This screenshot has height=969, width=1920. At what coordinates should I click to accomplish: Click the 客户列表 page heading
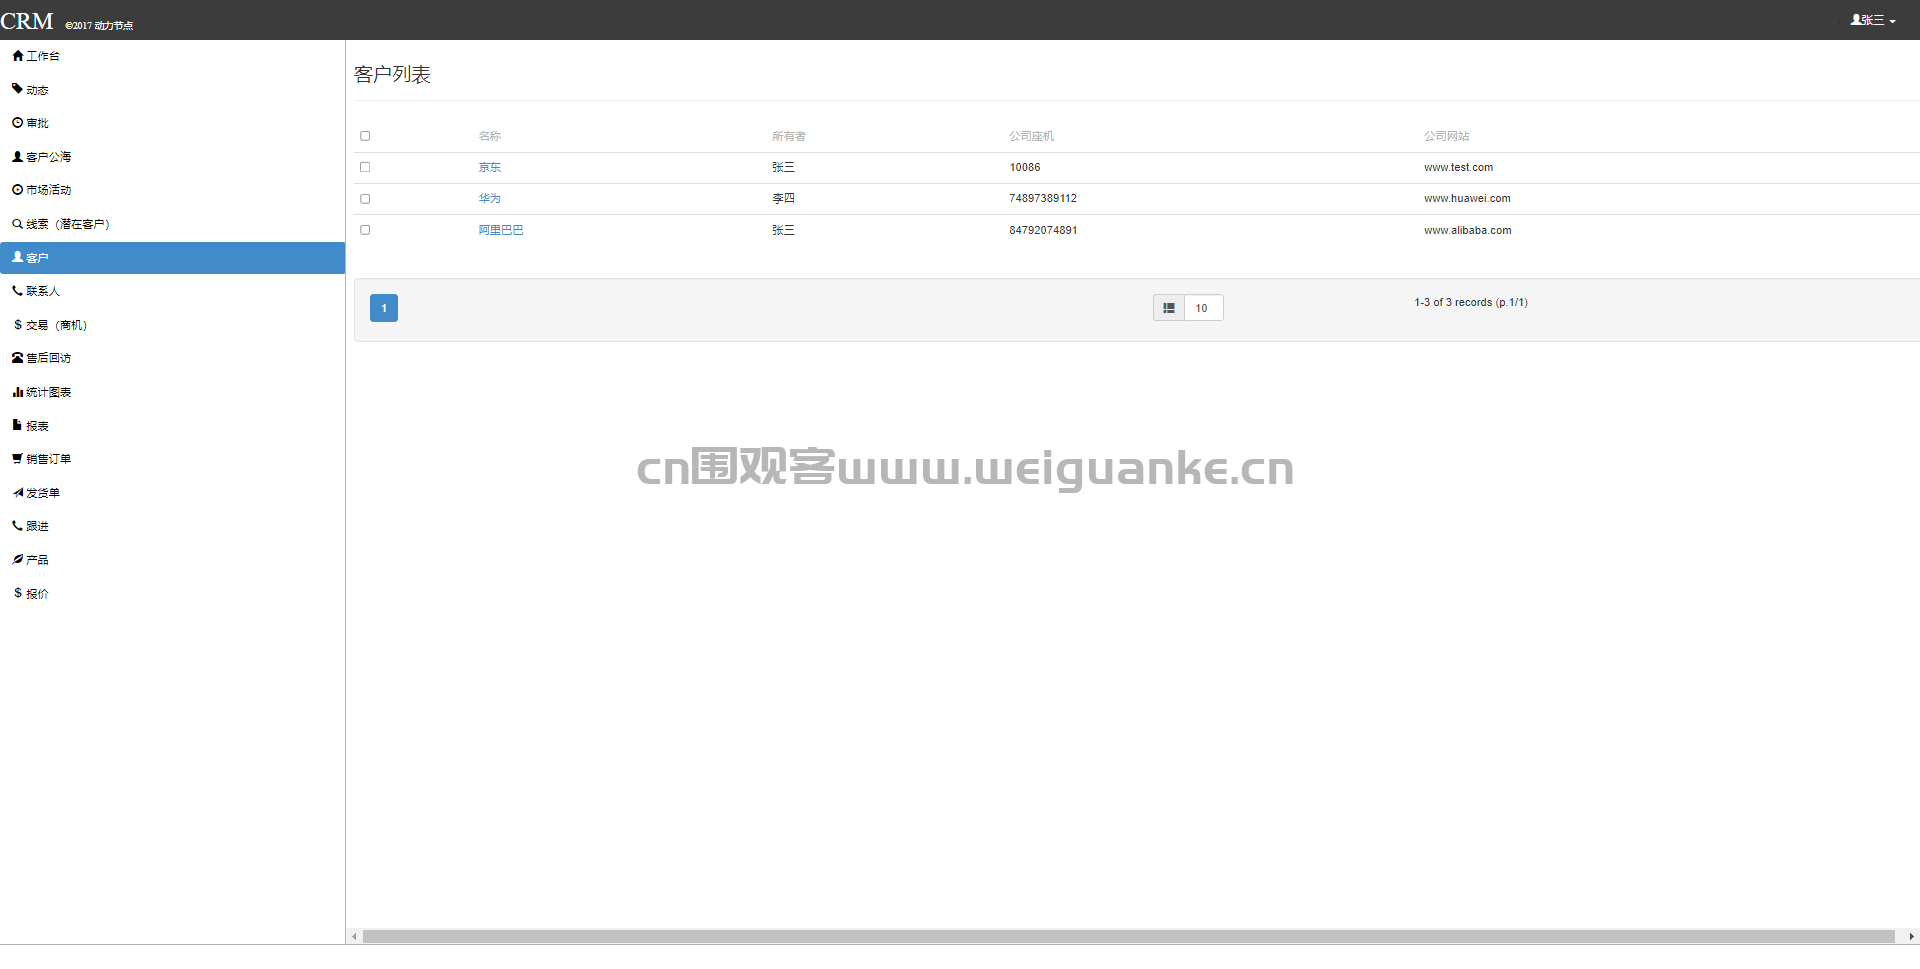(x=392, y=75)
